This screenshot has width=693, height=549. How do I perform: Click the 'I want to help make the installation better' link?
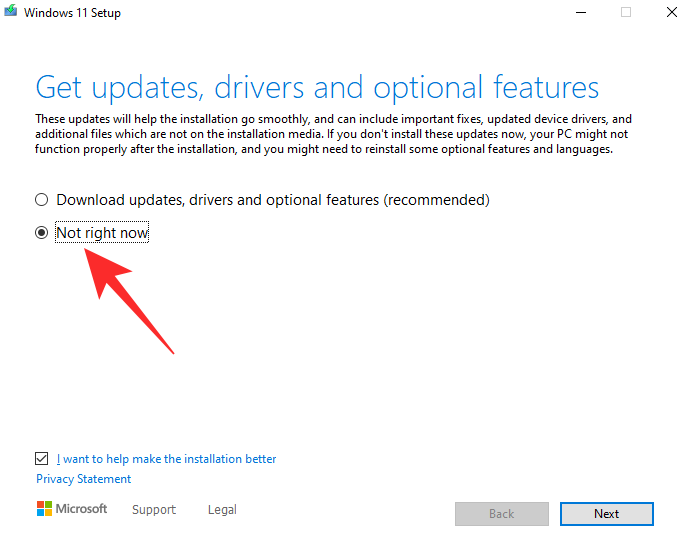pos(166,459)
